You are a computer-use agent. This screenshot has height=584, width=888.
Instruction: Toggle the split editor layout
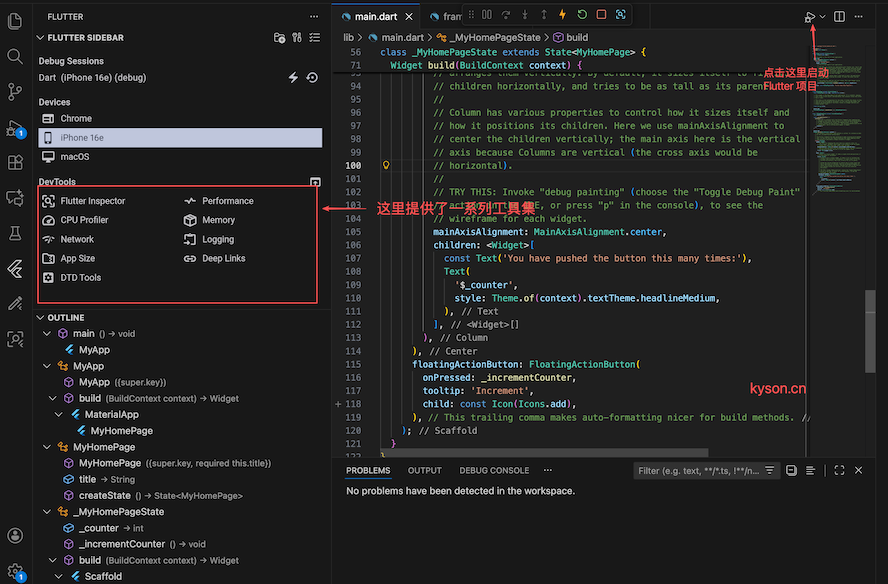pyautogui.click(x=839, y=17)
